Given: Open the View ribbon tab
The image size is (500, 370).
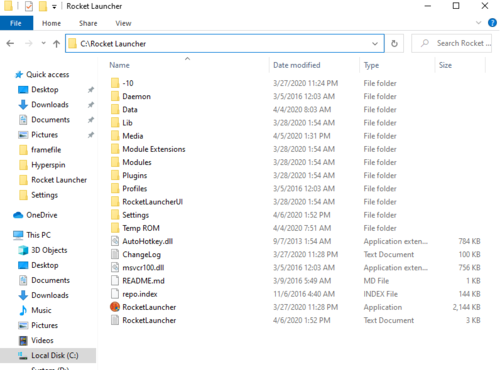Looking at the screenshot, I should 123,23.
